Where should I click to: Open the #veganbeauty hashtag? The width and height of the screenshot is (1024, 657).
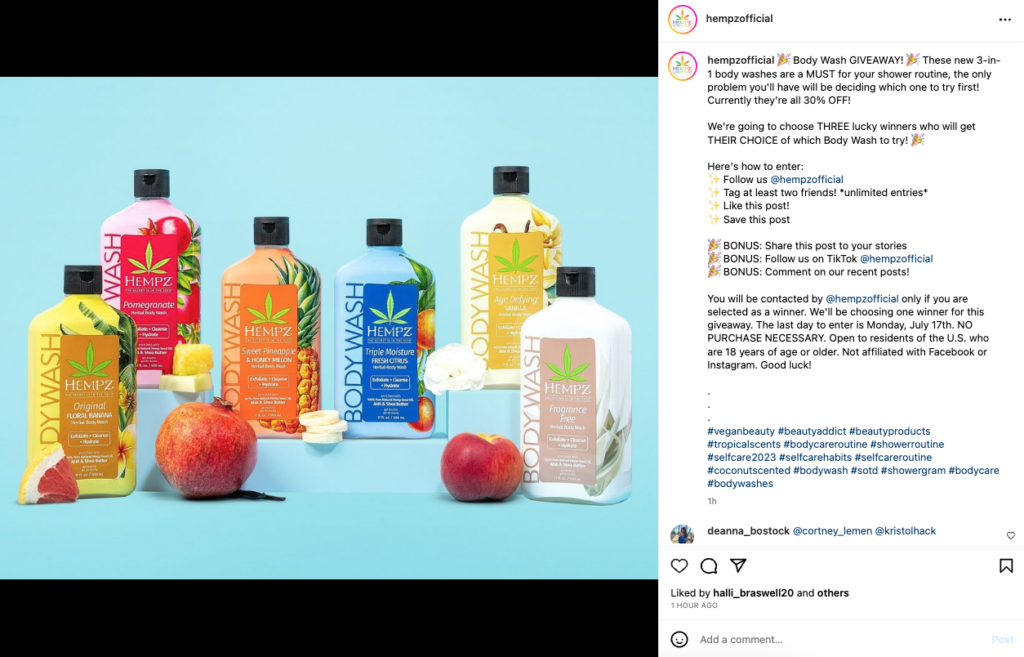tap(741, 431)
